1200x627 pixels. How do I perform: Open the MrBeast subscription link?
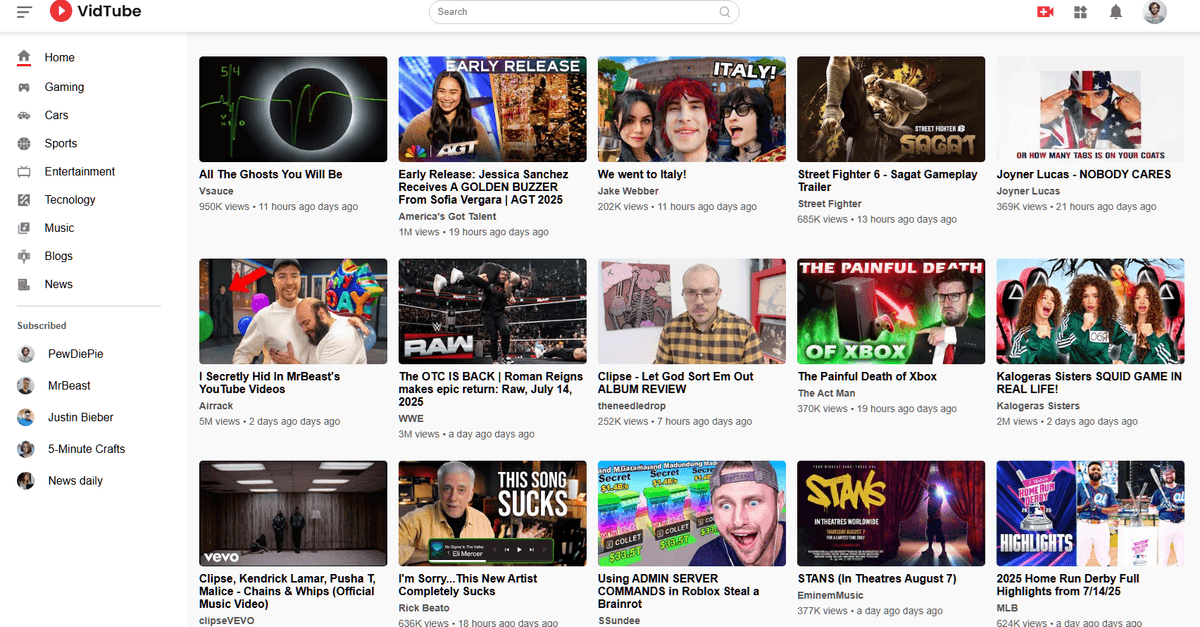(x=69, y=386)
